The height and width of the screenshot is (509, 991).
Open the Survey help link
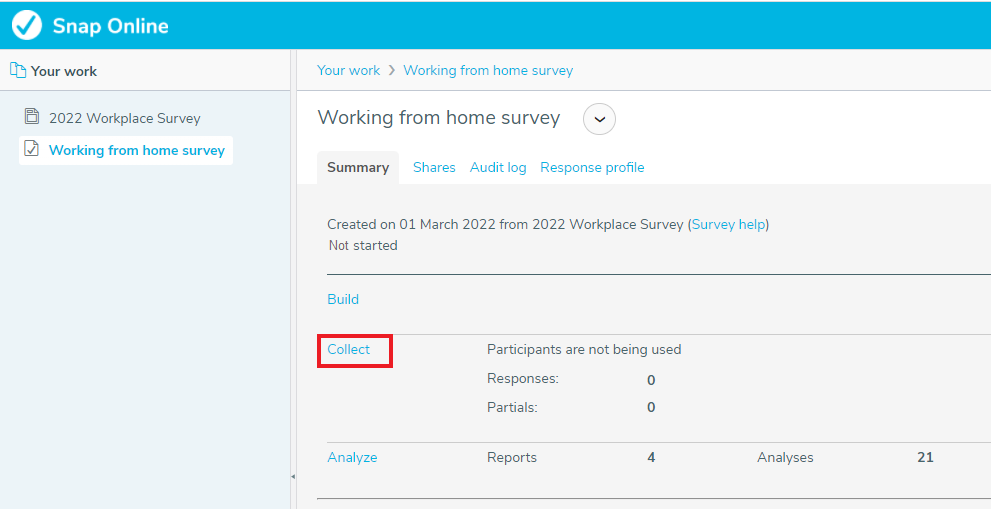(x=728, y=224)
